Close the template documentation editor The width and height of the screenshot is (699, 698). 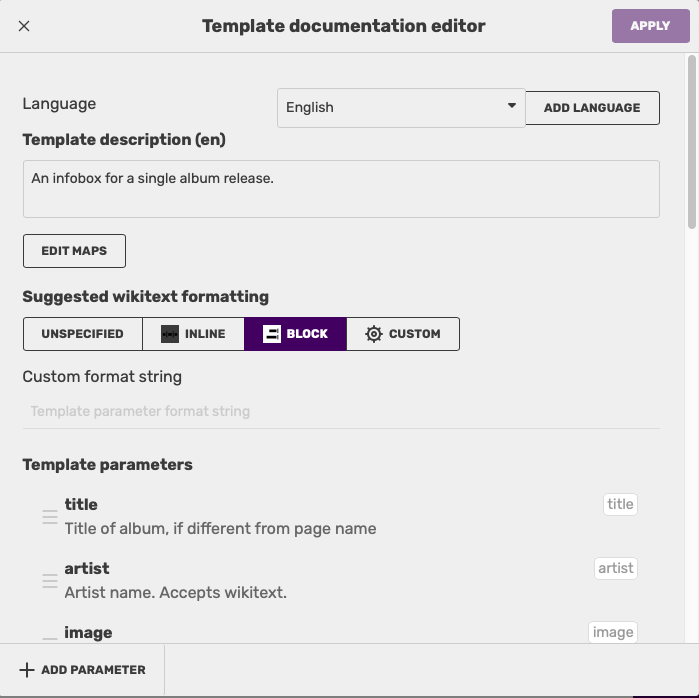click(x=24, y=26)
